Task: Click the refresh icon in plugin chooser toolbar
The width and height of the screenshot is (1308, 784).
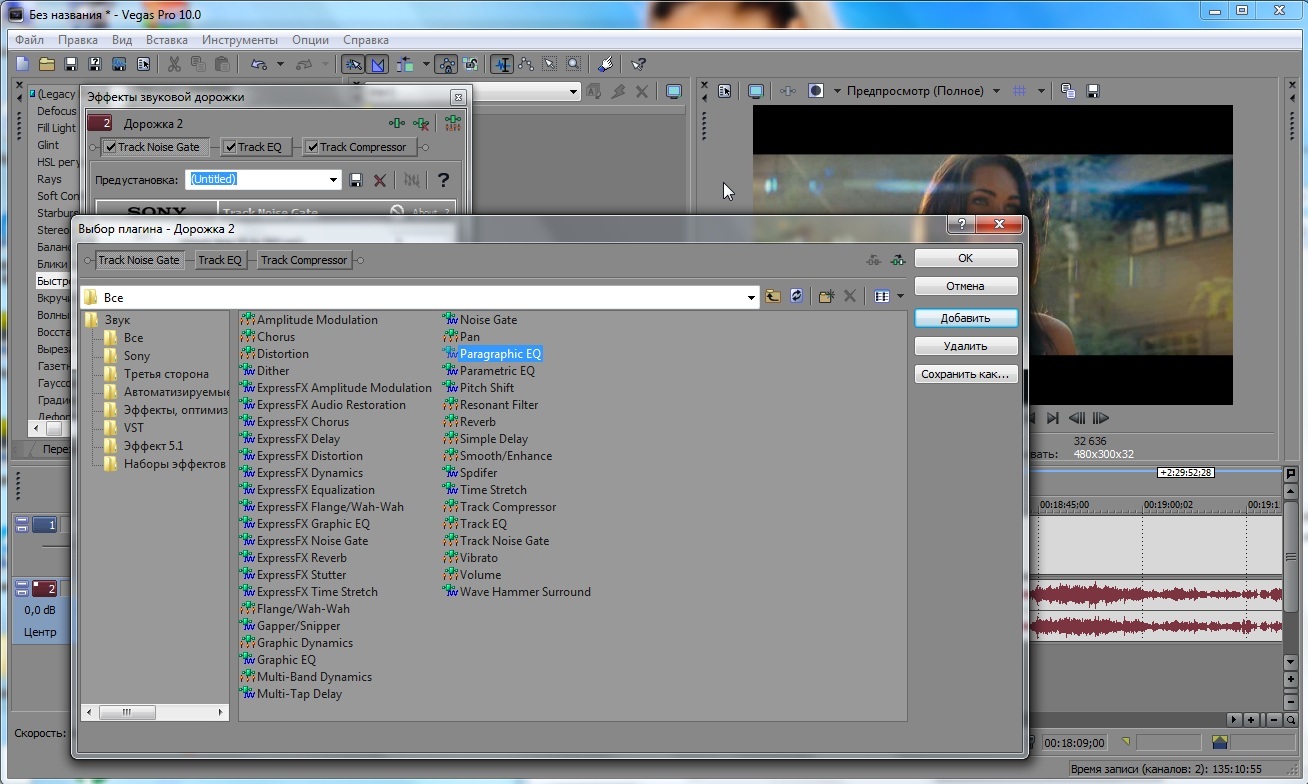Action: [x=797, y=296]
